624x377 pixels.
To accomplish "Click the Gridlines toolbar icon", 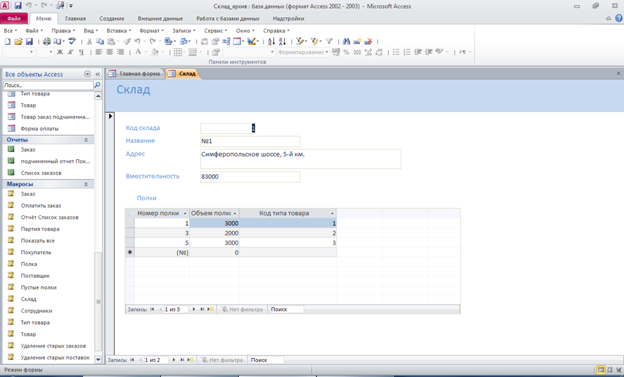I will point(178,52).
